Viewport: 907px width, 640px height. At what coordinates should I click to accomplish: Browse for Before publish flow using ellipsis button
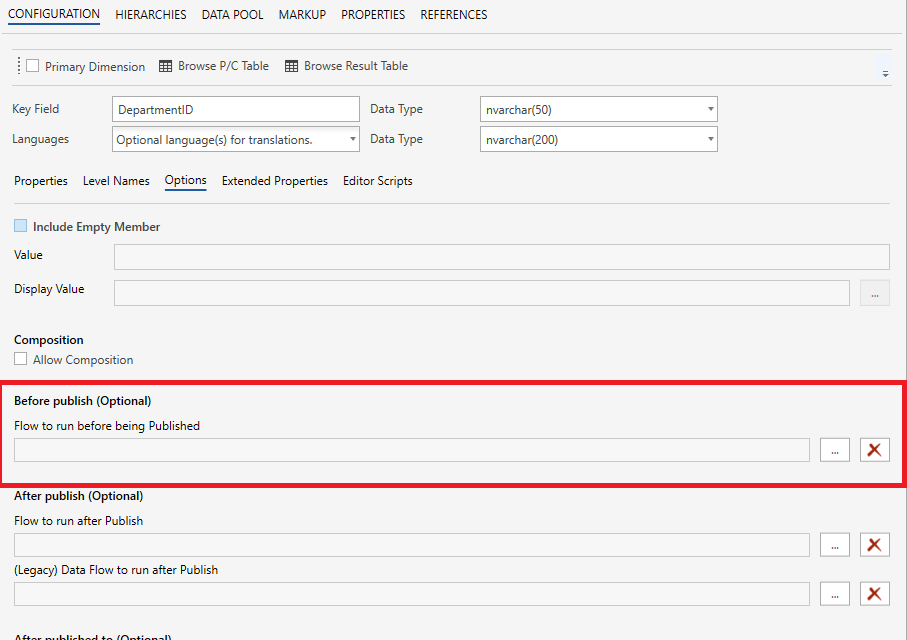coord(834,450)
